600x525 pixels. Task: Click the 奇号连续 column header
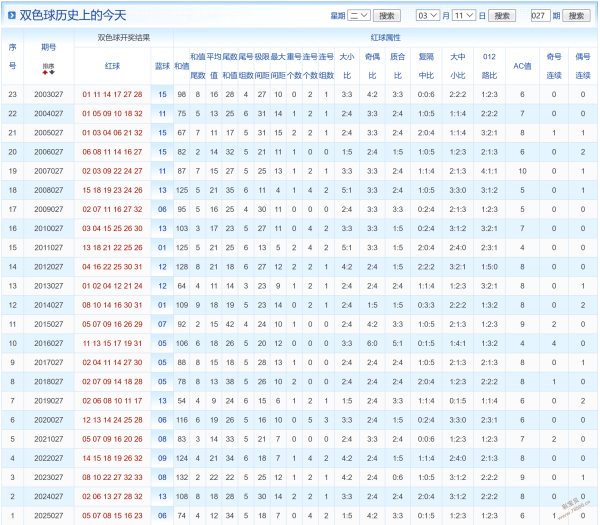(x=554, y=65)
